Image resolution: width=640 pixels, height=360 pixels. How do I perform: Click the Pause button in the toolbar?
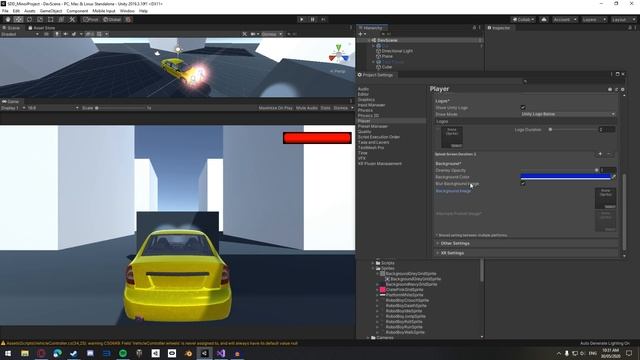[x=313, y=20]
